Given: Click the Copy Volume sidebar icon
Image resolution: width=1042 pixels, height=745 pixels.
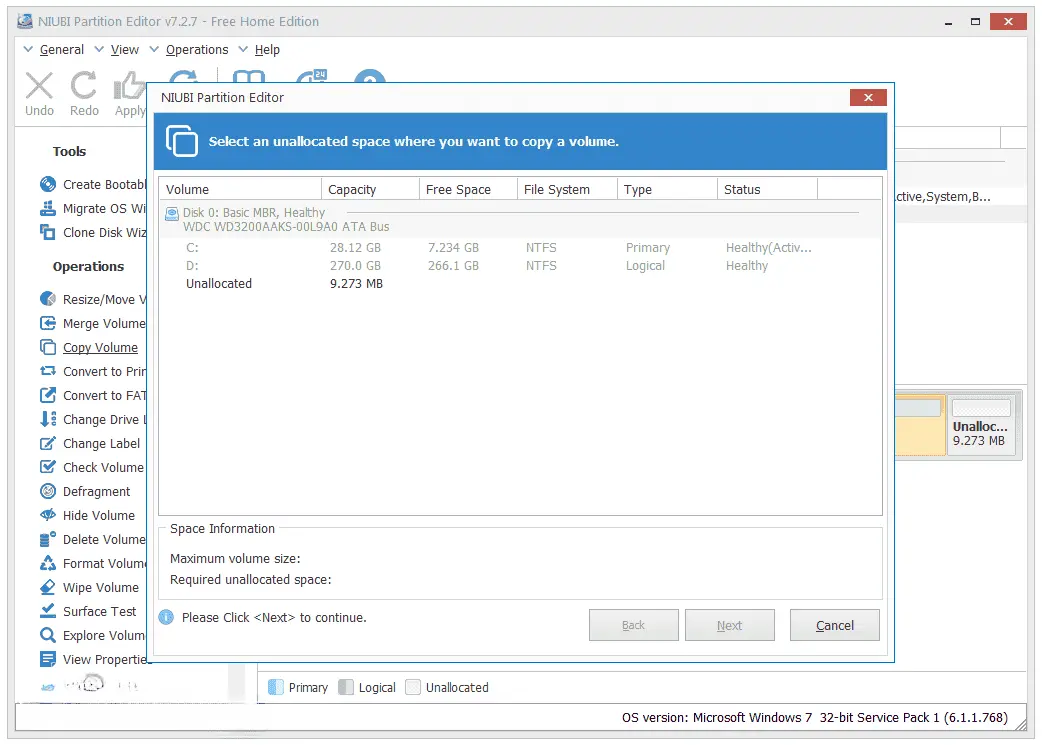Looking at the screenshot, I should (48, 347).
